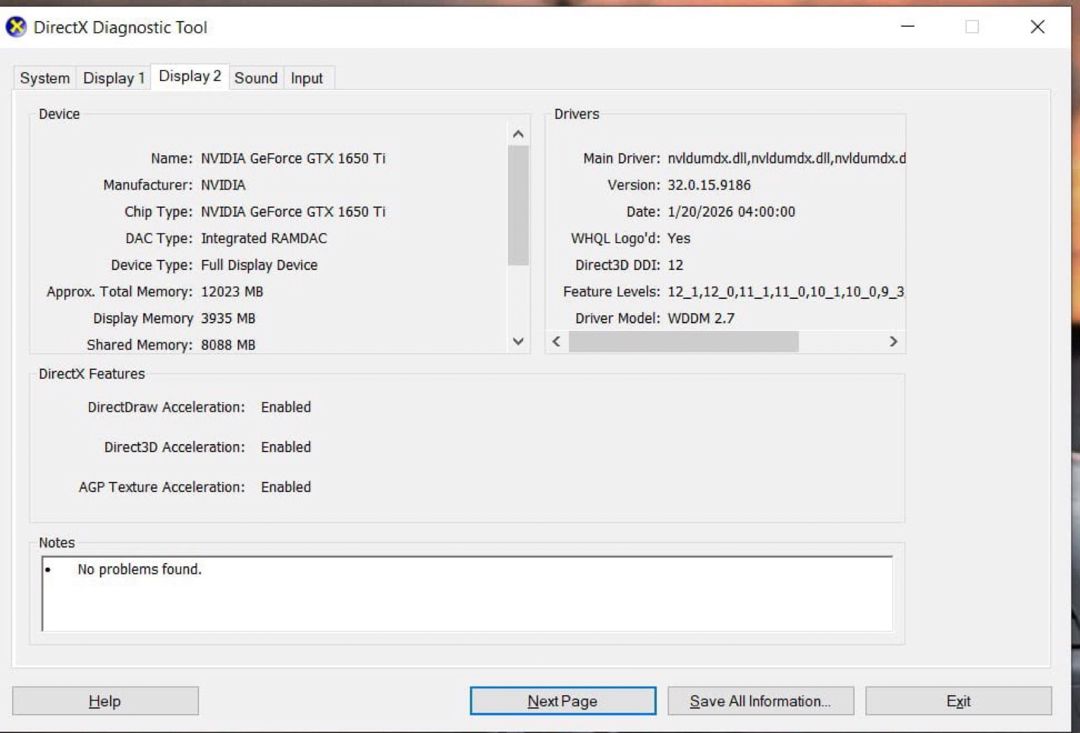Image resolution: width=1080 pixels, height=733 pixels.
Task: Click Direct3D Acceleration 'Enabled' value
Action: (286, 447)
